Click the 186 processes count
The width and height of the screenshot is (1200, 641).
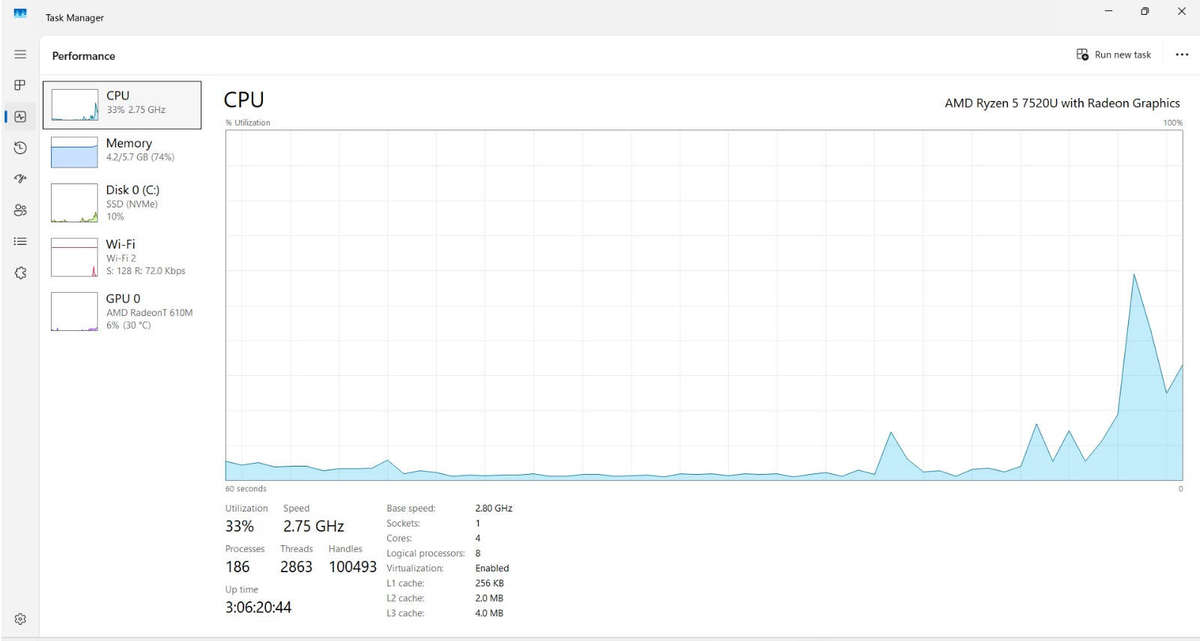238,566
